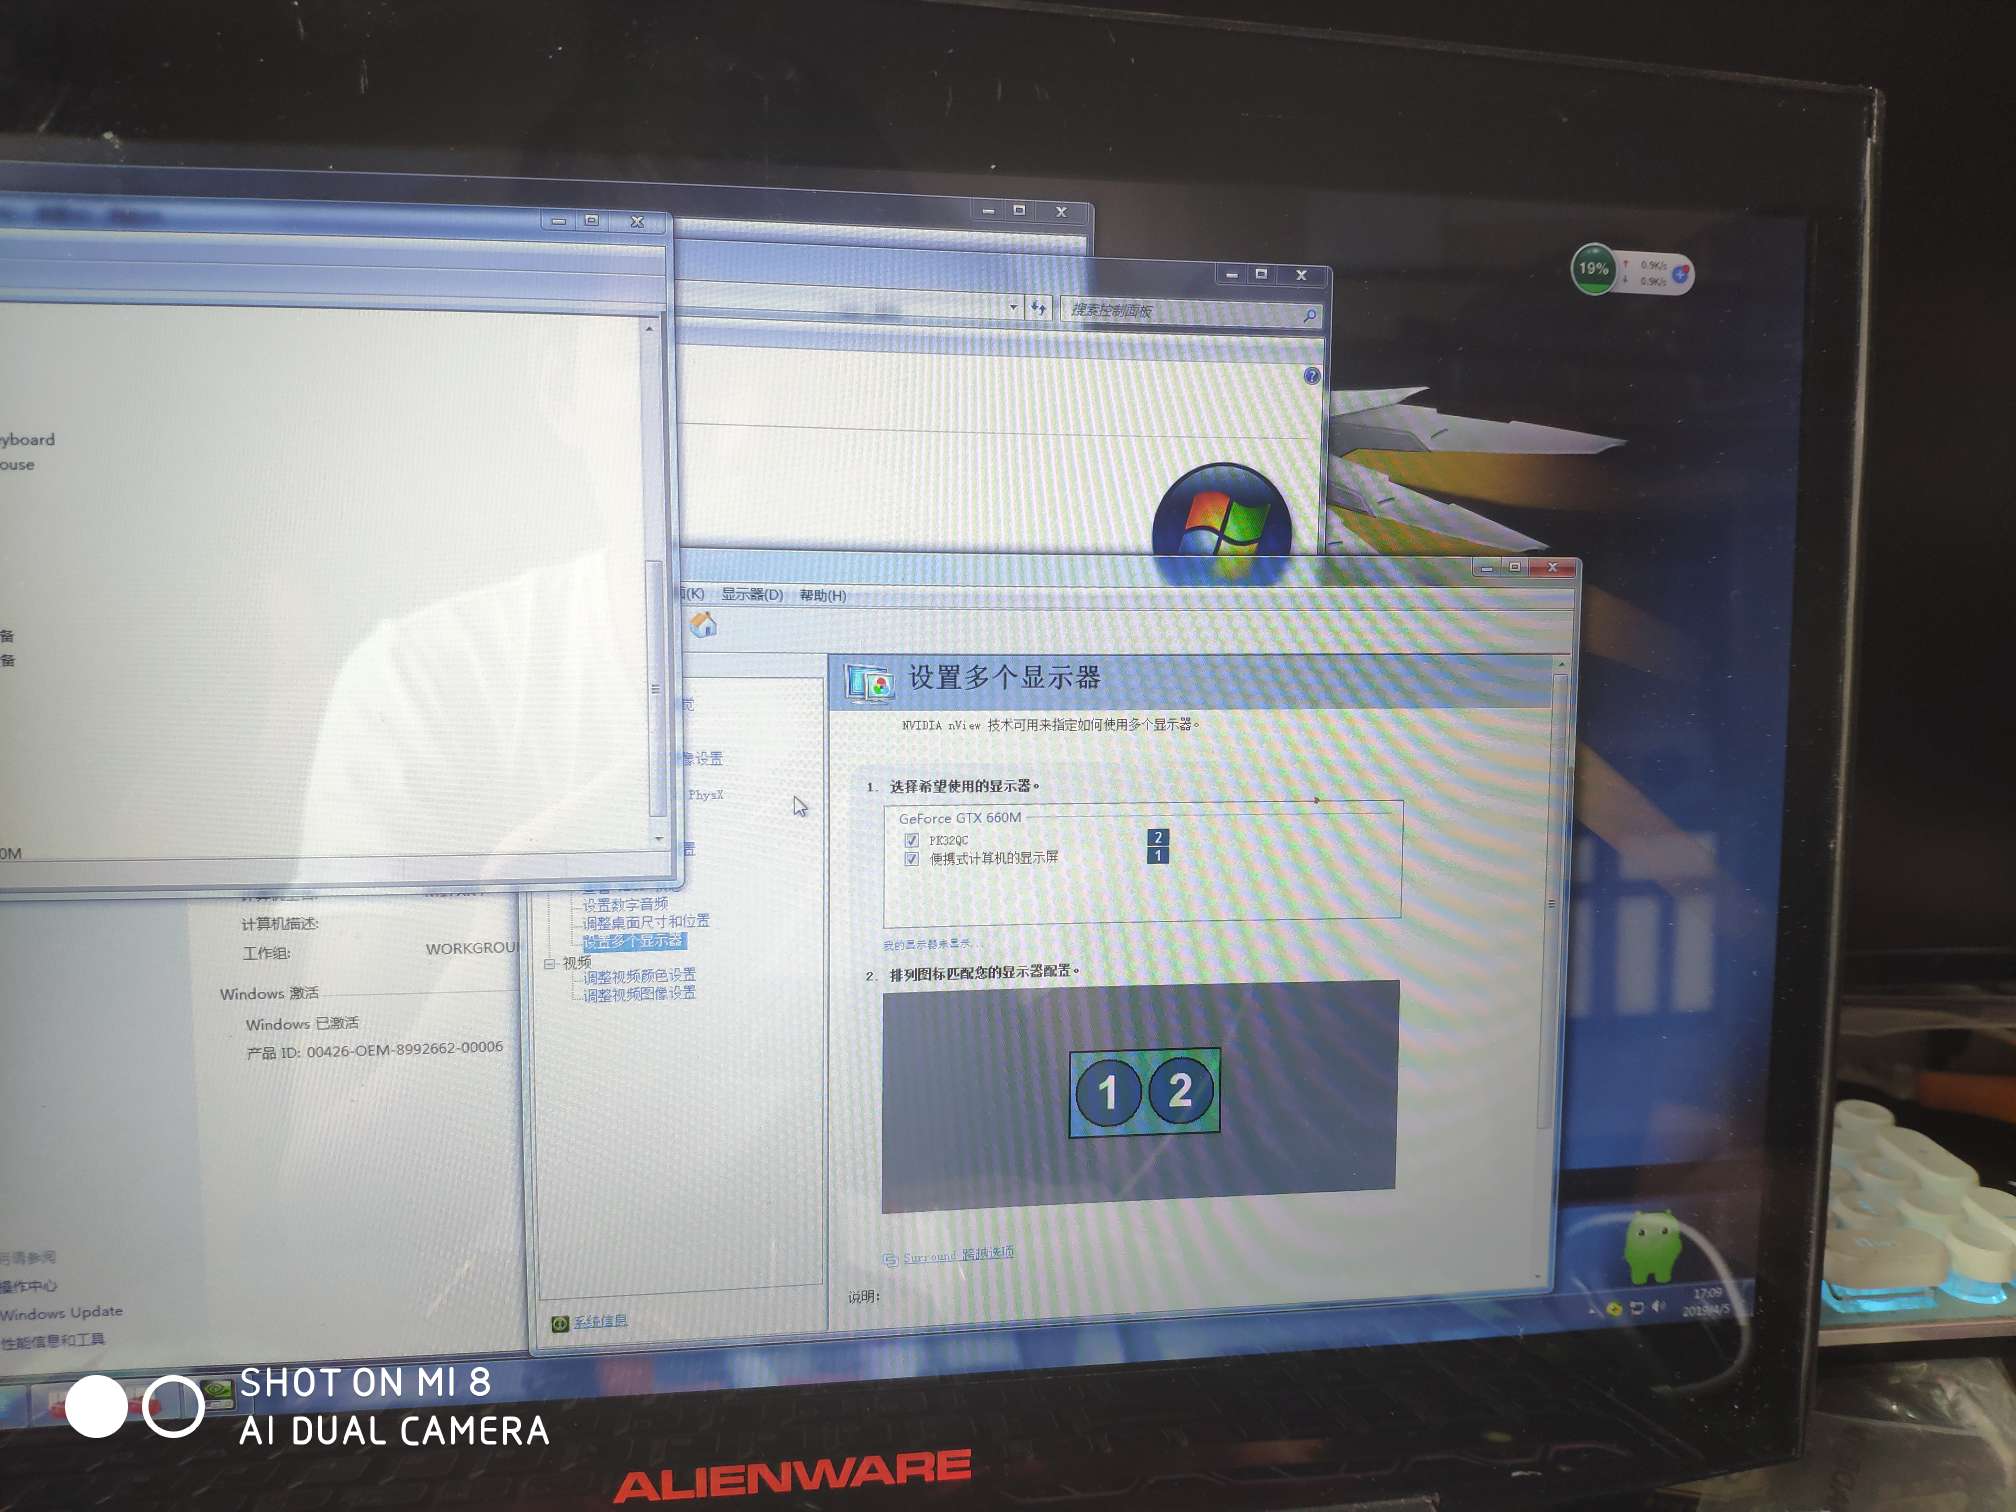
Task: Click WORKGROUP workgroup value
Action: point(472,948)
